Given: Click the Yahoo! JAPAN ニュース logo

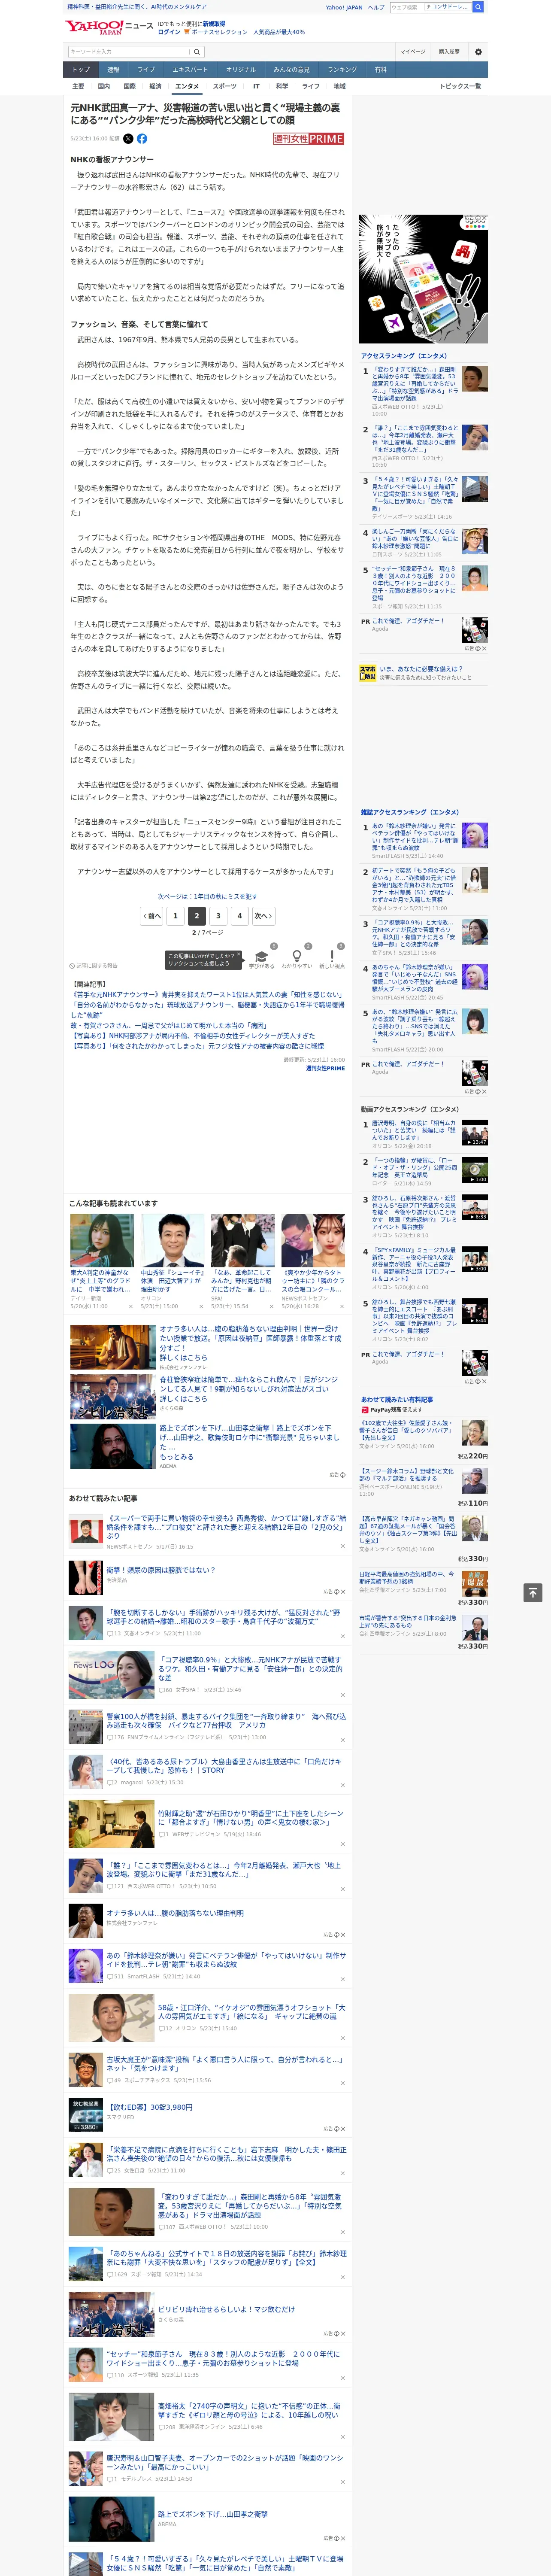Looking at the screenshot, I should coord(109,27).
